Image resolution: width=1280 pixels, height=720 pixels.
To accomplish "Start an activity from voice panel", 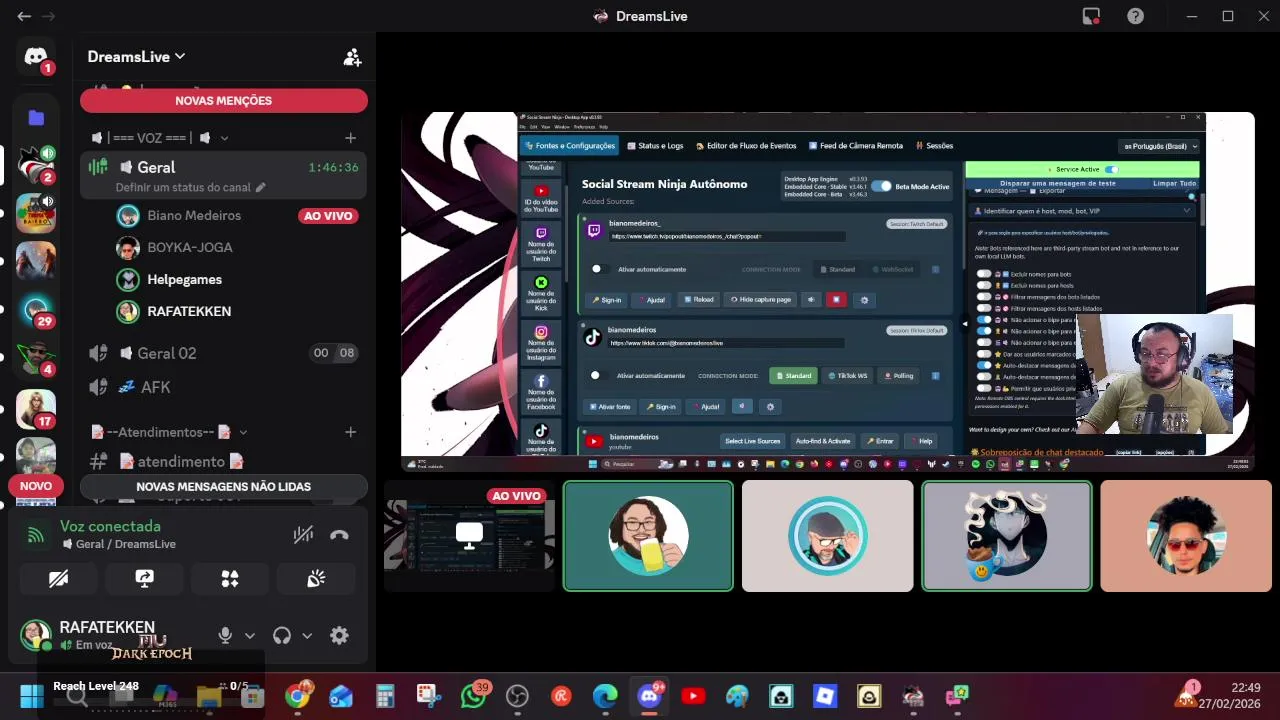I will pyautogui.click(x=230, y=579).
